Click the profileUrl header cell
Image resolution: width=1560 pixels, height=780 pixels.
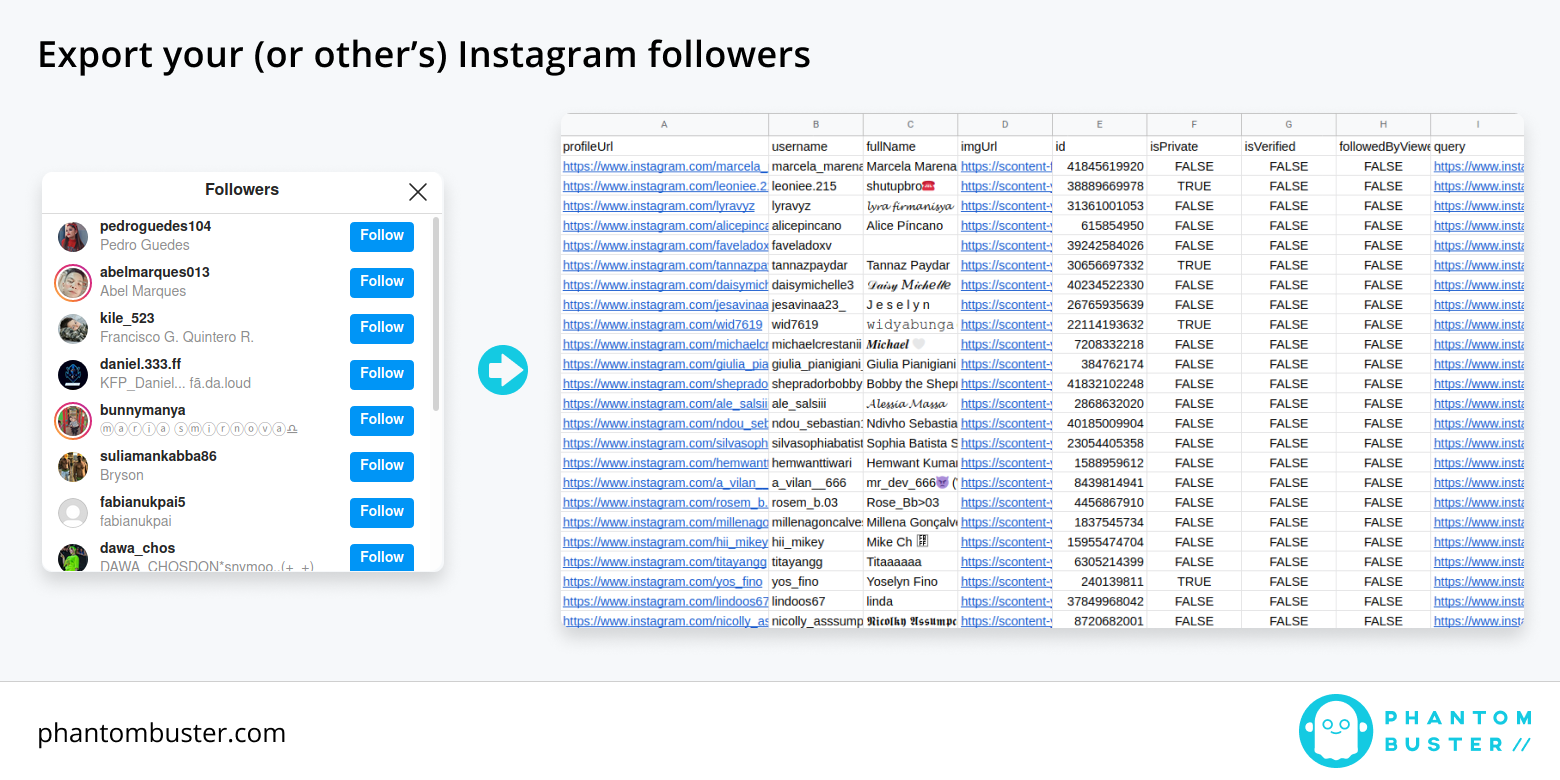tap(665, 146)
